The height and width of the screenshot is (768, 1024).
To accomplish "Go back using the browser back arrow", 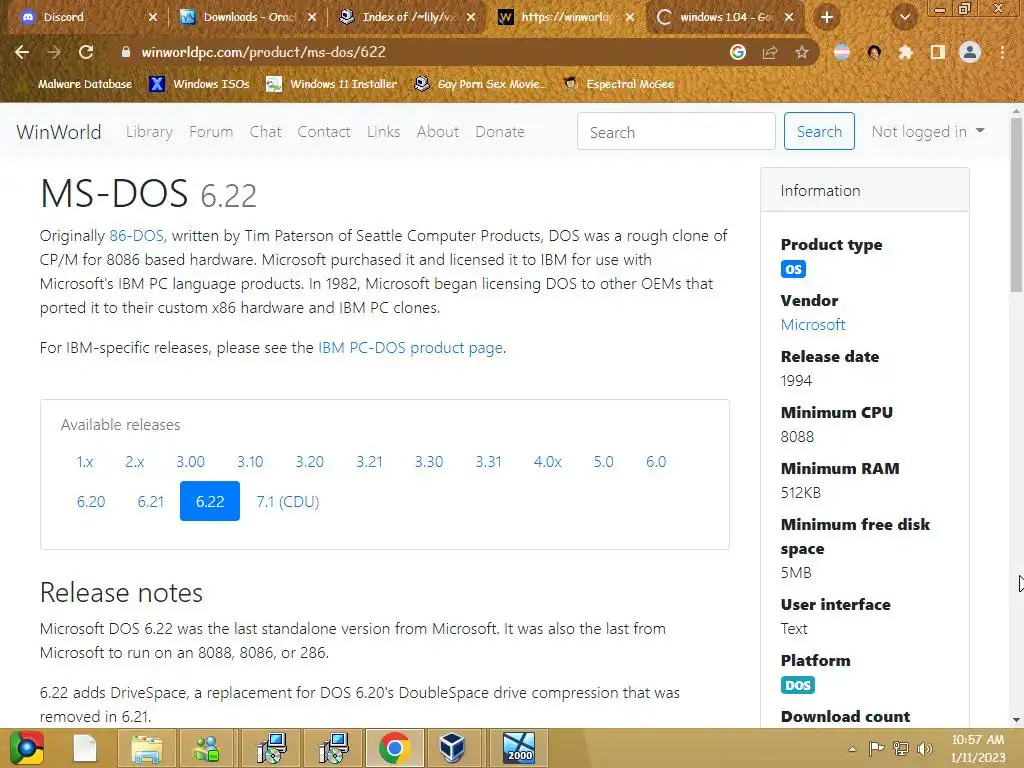I will pyautogui.click(x=22, y=52).
